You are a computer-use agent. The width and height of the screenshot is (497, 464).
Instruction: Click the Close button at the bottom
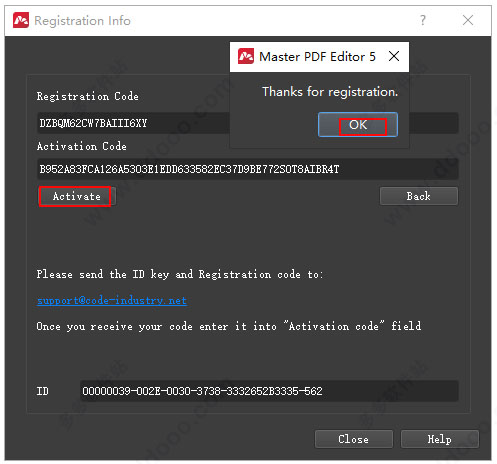point(354,439)
